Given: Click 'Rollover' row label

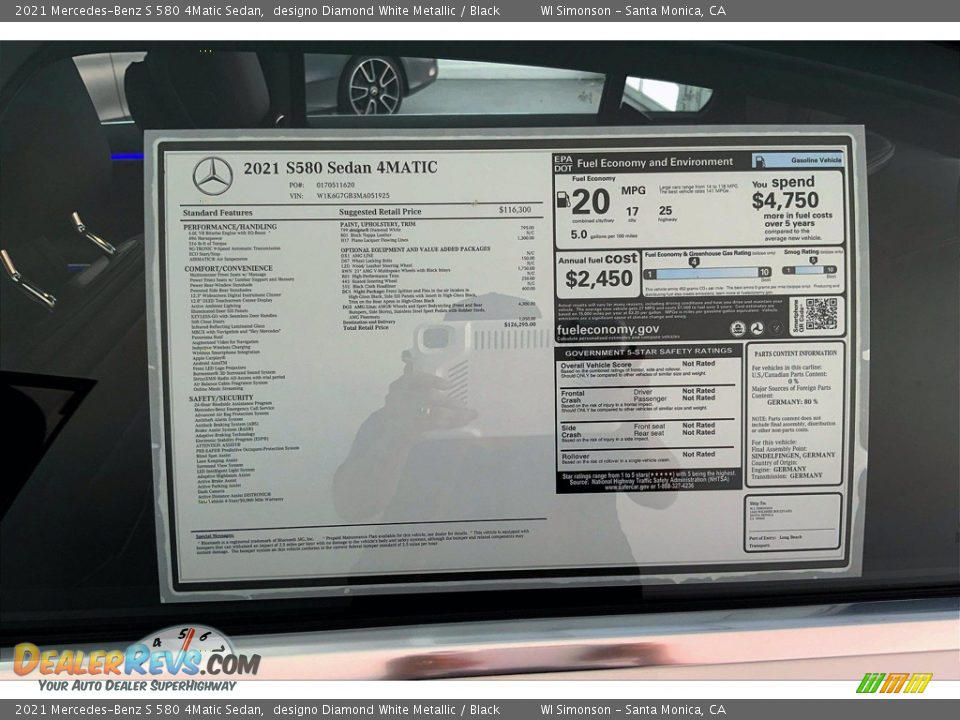Looking at the screenshot, I should tap(576, 456).
